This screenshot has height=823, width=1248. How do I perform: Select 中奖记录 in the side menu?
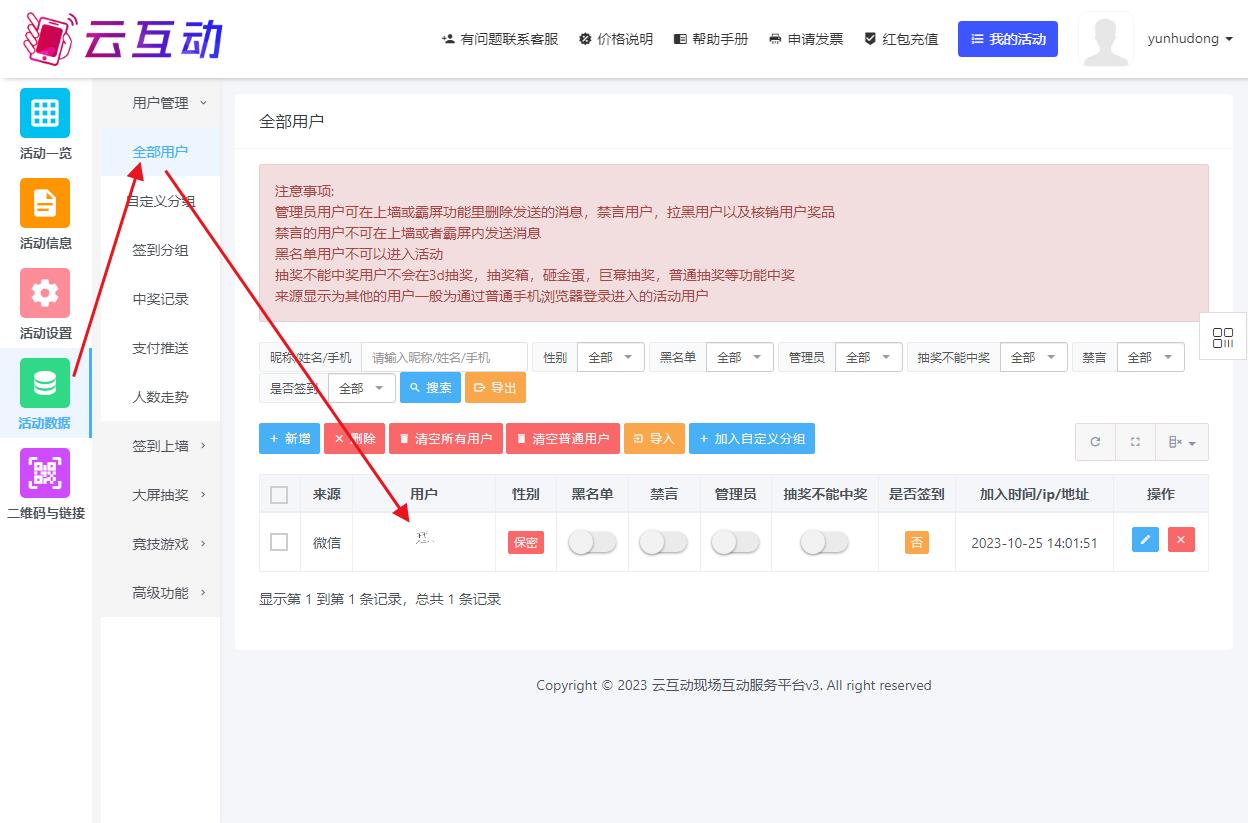pyautogui.click(x=160, y=299)
